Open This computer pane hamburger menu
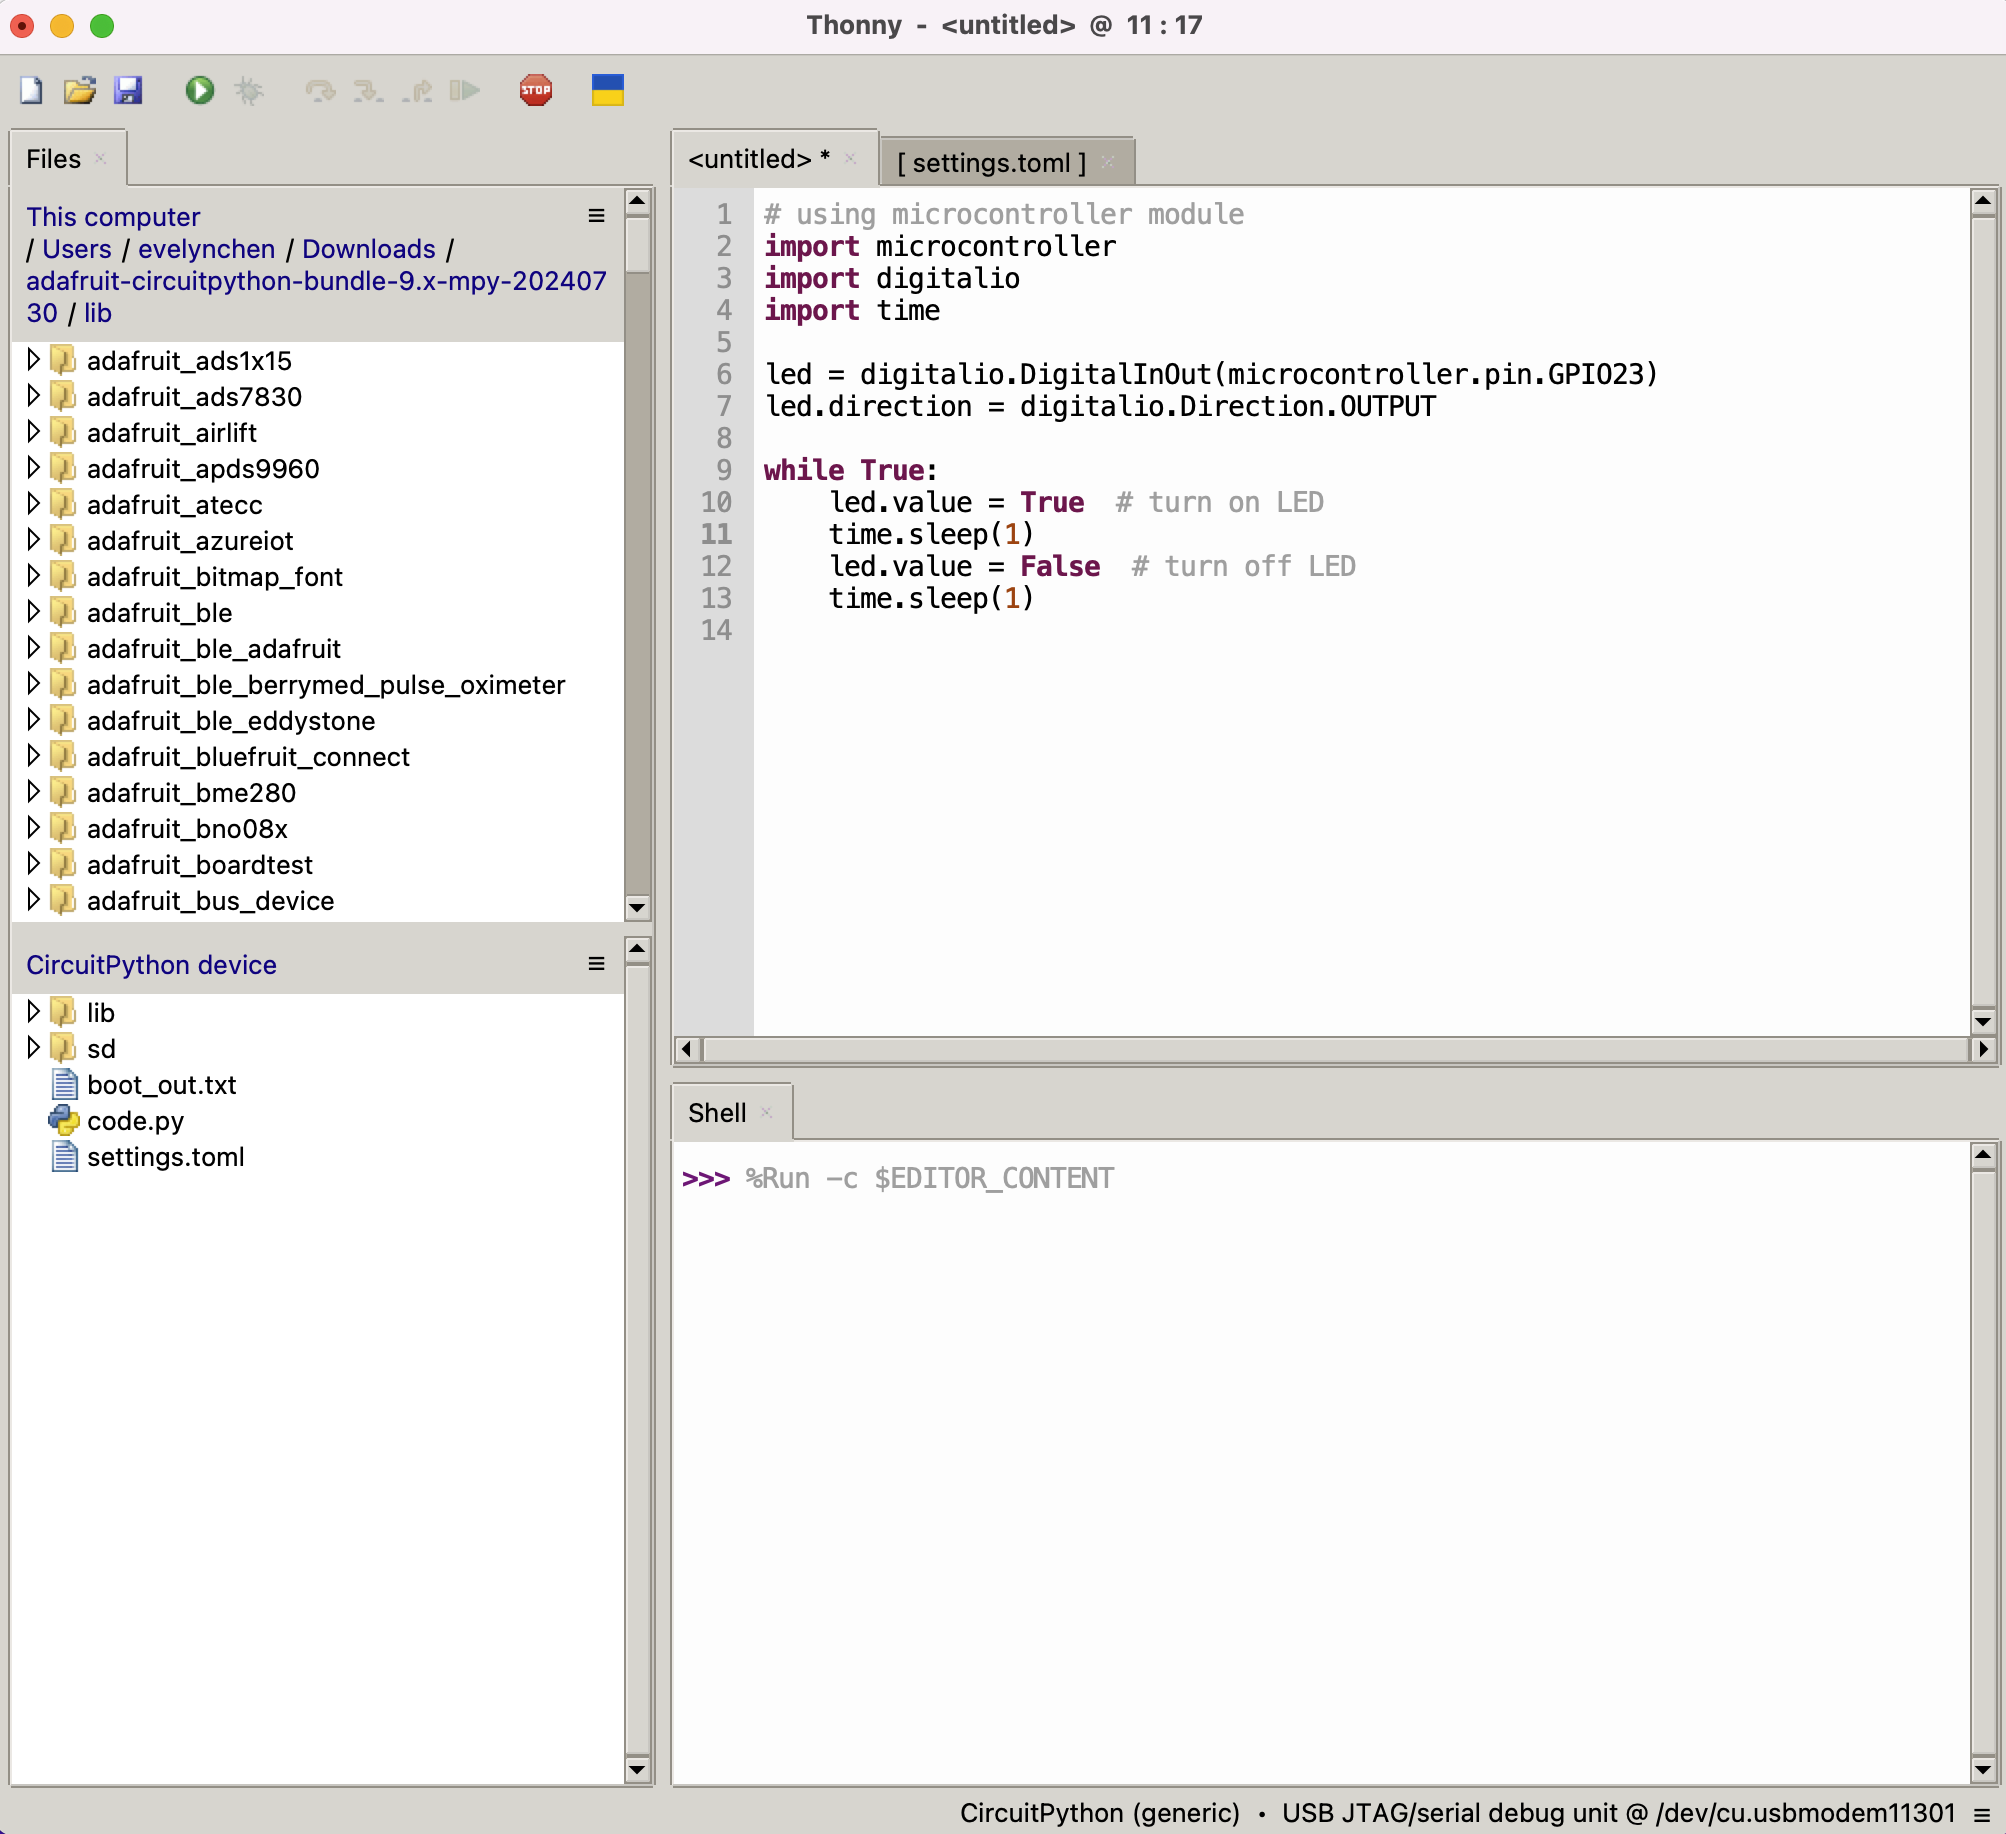The image size is (2006, 1834). coord(597,216)
